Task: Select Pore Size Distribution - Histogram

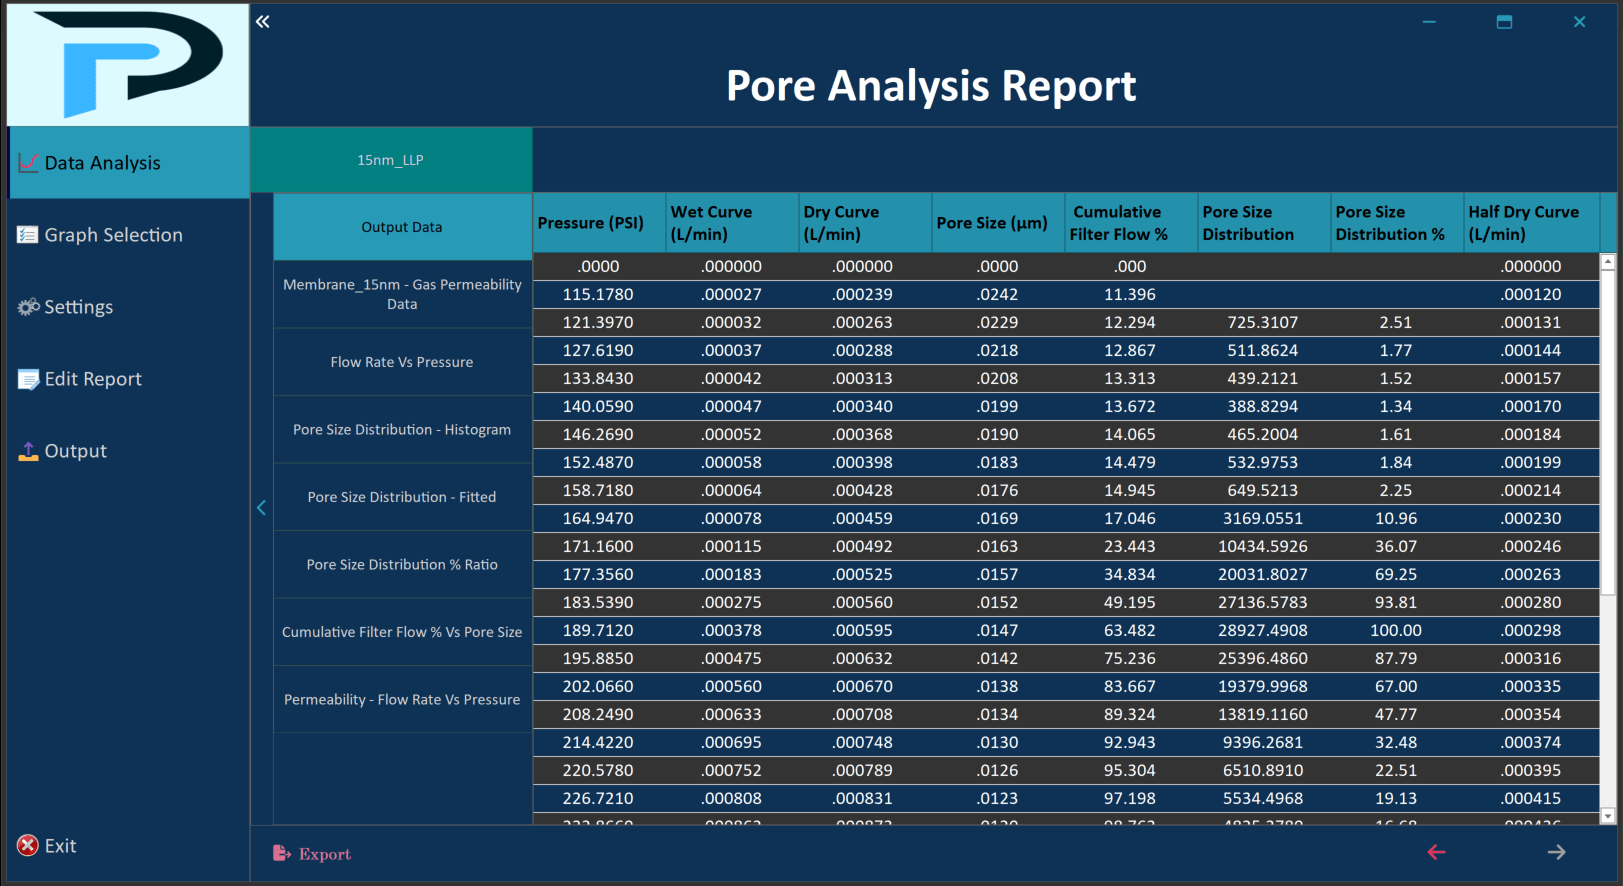Action: pyautogui.click(x=402, y=430)
